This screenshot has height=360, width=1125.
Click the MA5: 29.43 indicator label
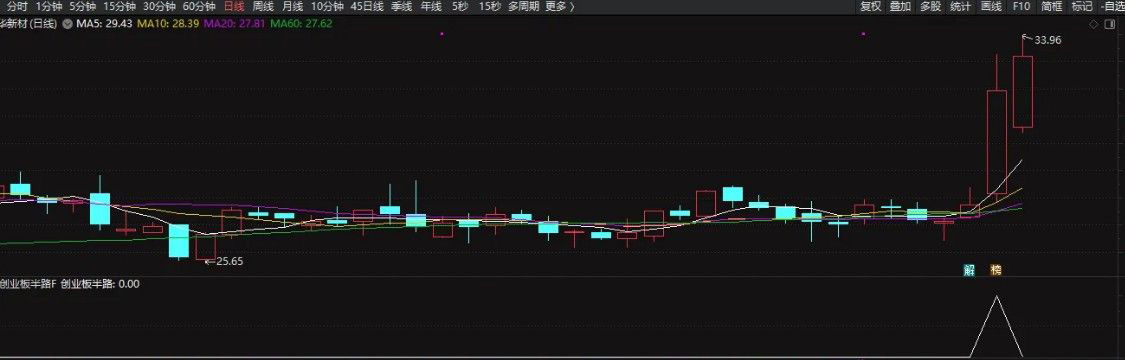click(104, 24)
